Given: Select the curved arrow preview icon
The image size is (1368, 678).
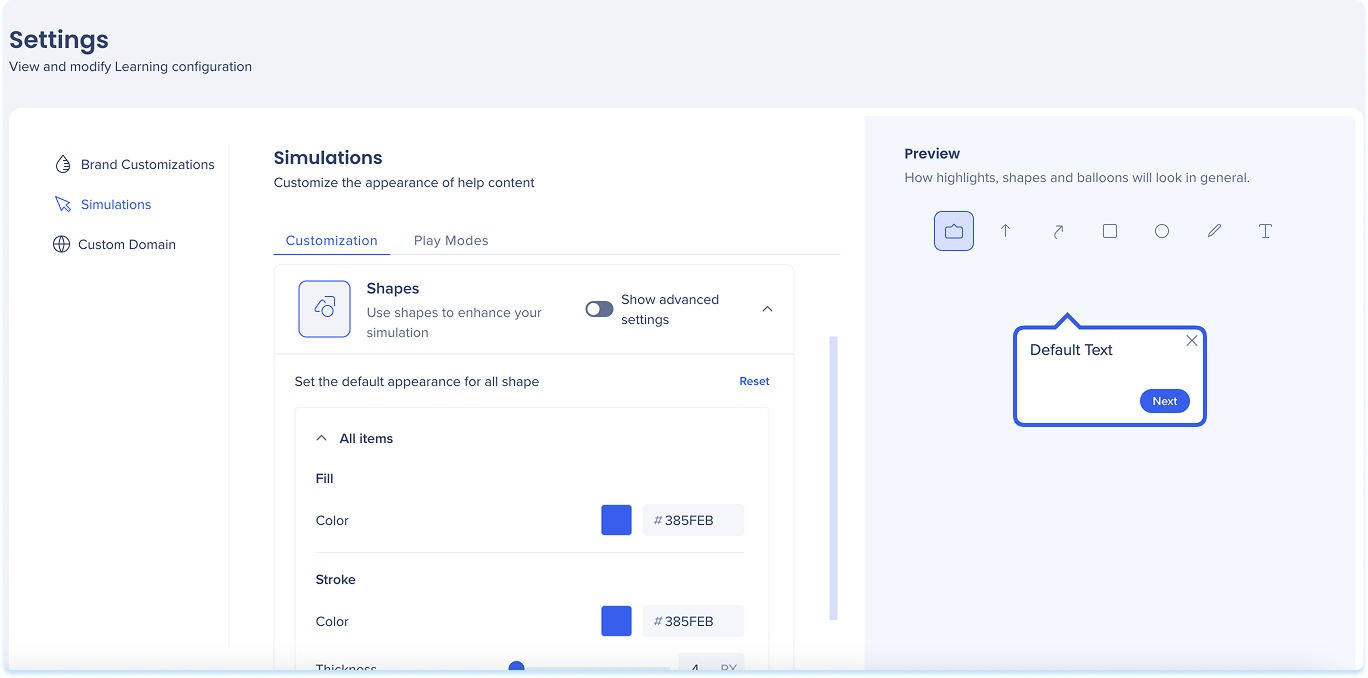Looking at the screenshot, I should coord(1057,231).
